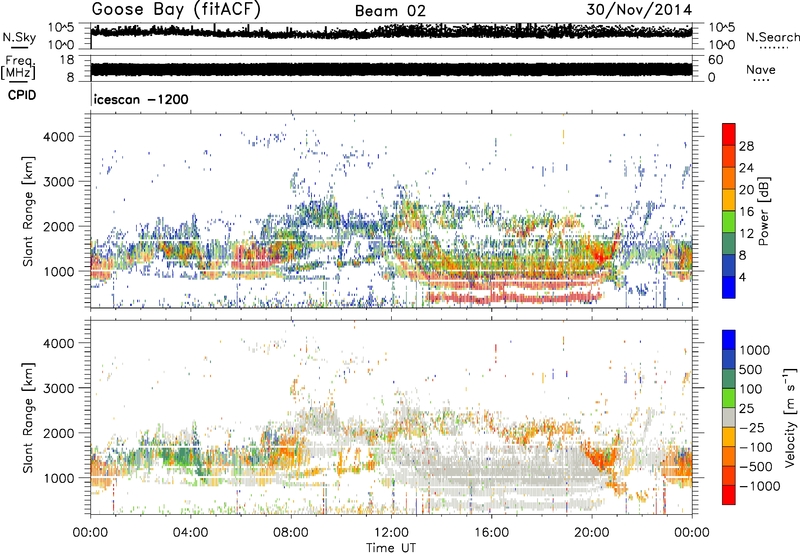The image size is (800, 554).
Task: Click the "Goose Bay (fitACF)" plot title
Action: tap(176, 10)
